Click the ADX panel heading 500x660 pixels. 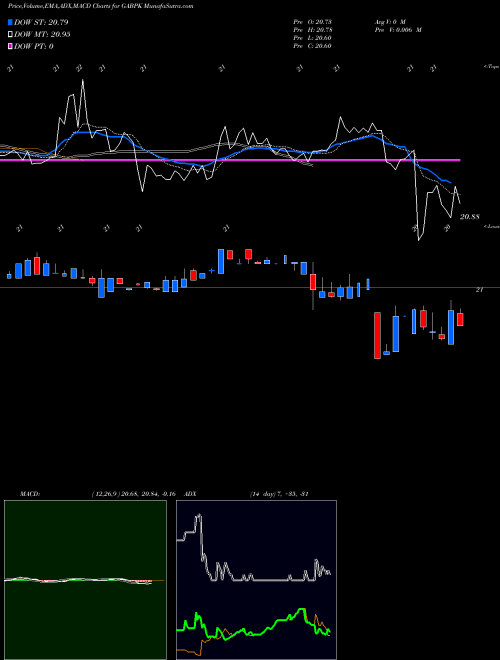coord(190,494)
